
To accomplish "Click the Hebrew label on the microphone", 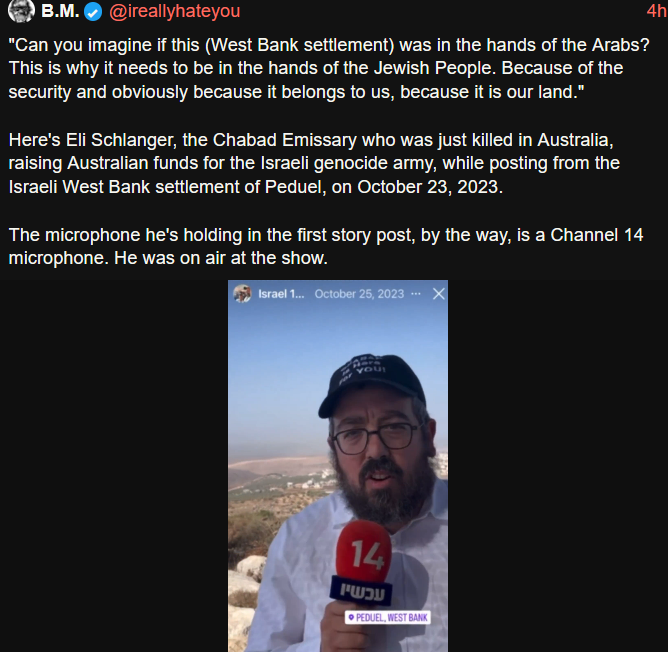I will pos(362,591).
